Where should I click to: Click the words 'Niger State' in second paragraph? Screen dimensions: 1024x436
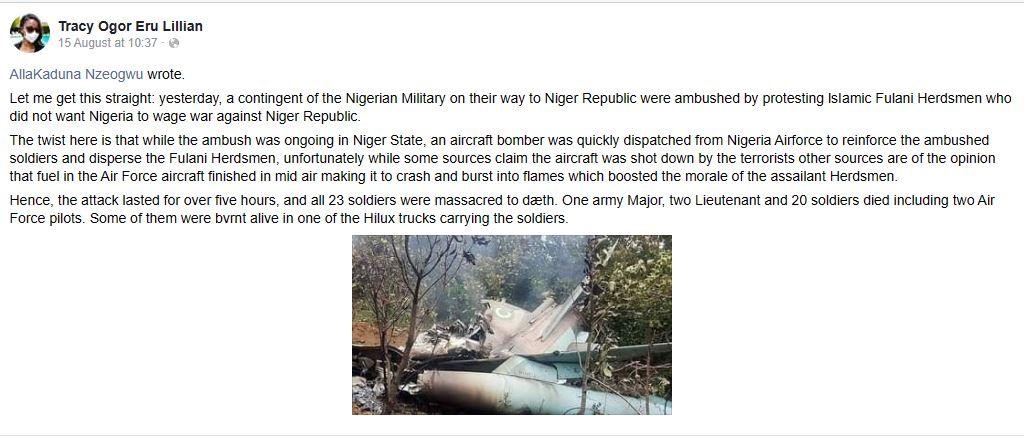pyautogui.click(x=388, y=141)
